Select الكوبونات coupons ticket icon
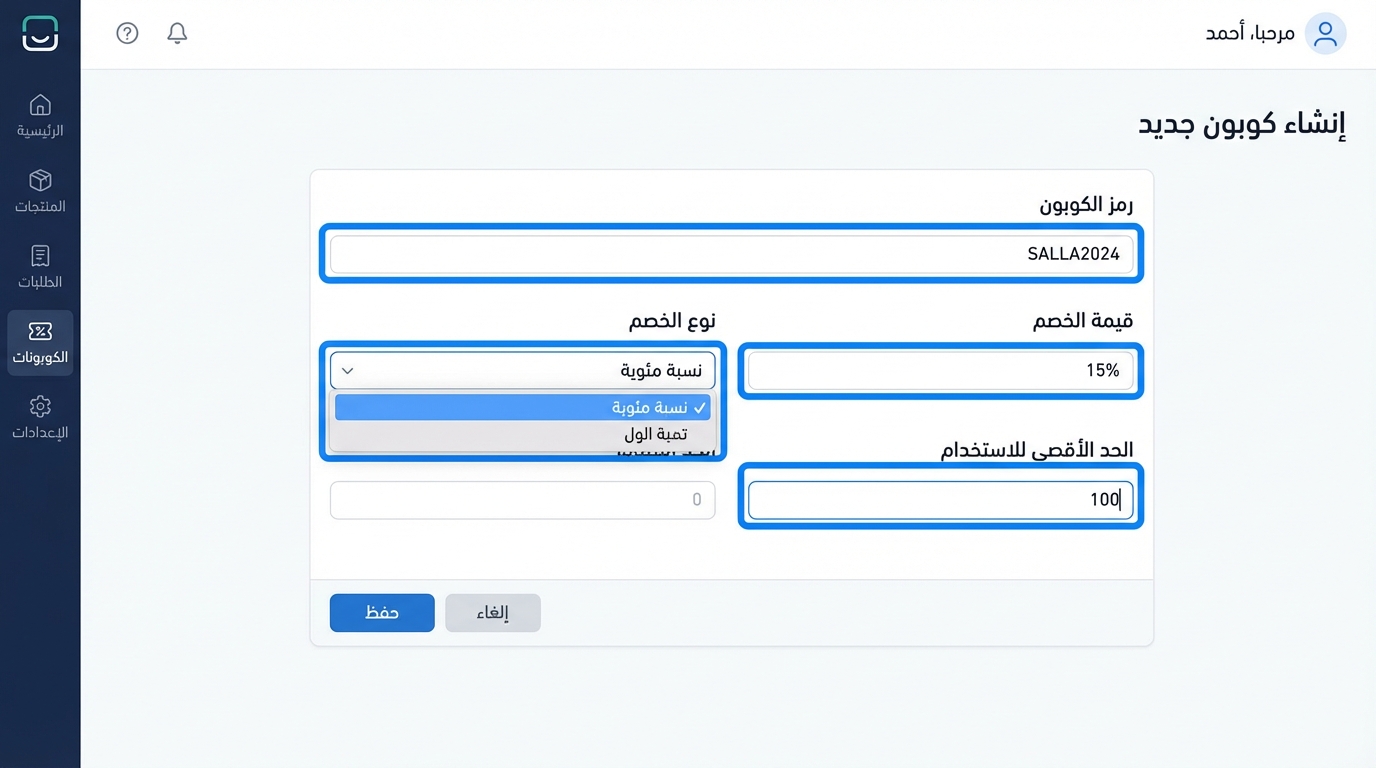The image size is (1376, 768). point(40,332)
